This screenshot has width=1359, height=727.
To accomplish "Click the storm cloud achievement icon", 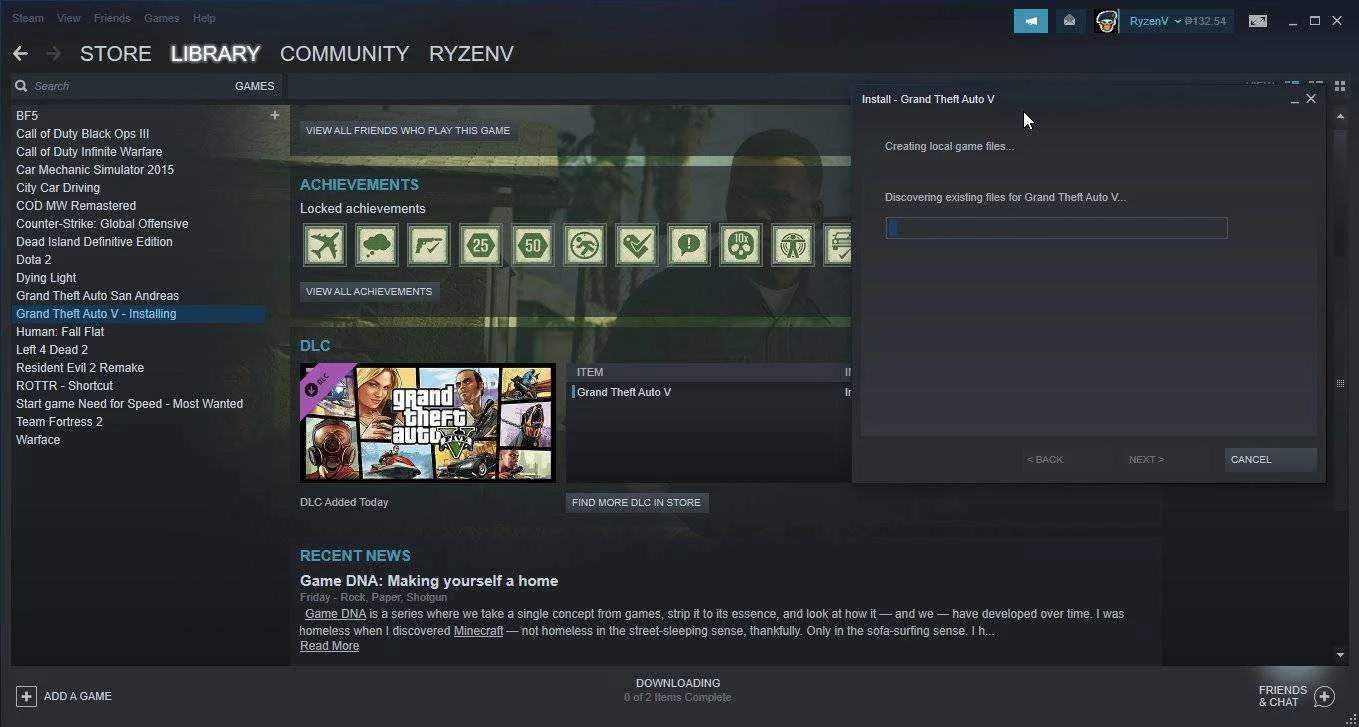I will coord(376,245).
